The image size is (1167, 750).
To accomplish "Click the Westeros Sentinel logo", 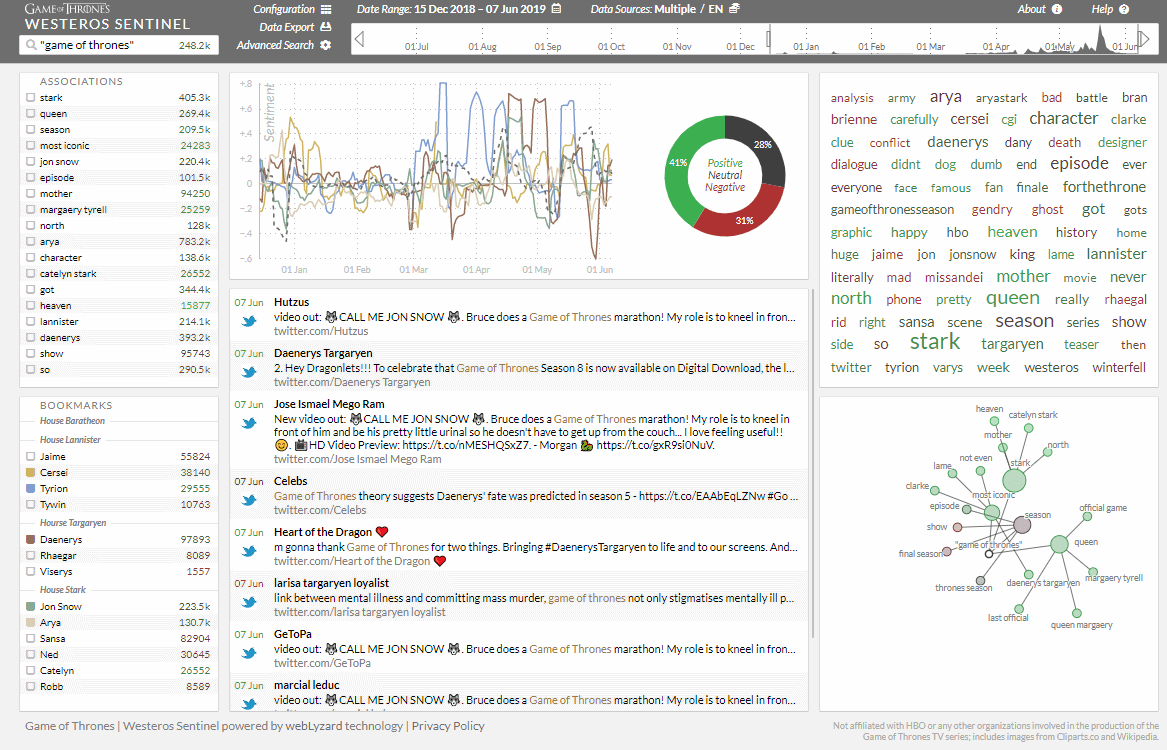I will click(107, 17).
